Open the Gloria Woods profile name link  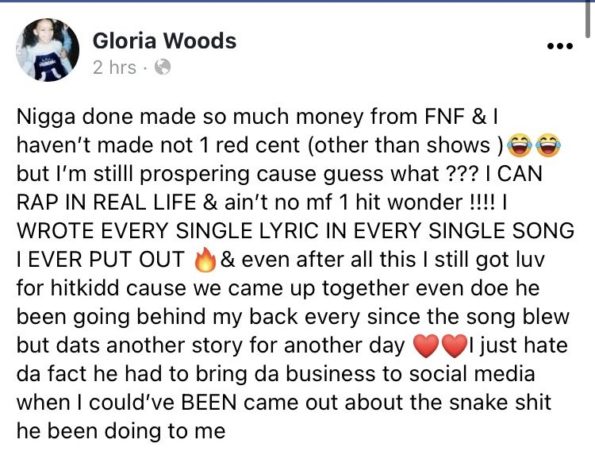165,41
